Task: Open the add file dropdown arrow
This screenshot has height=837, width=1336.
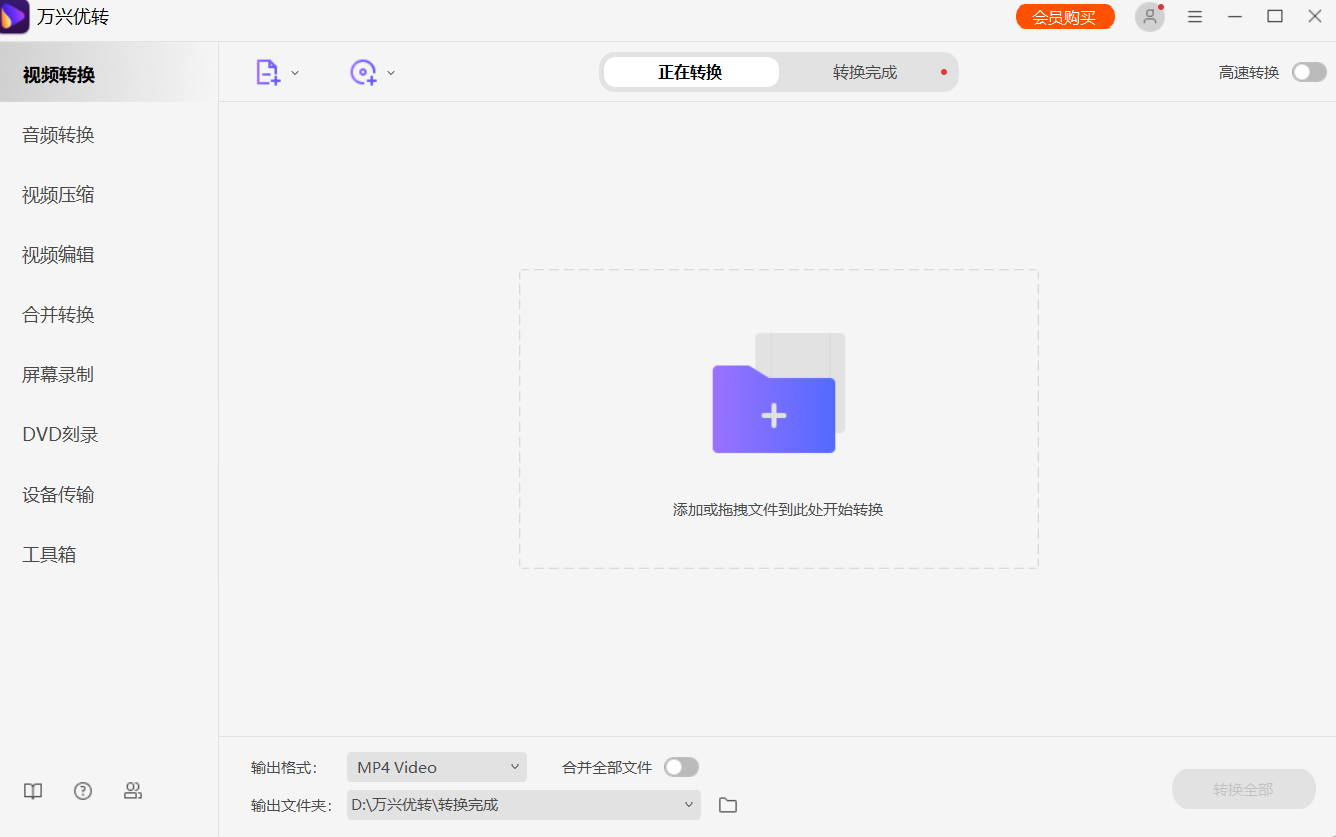Action: (x=295, y=73)
